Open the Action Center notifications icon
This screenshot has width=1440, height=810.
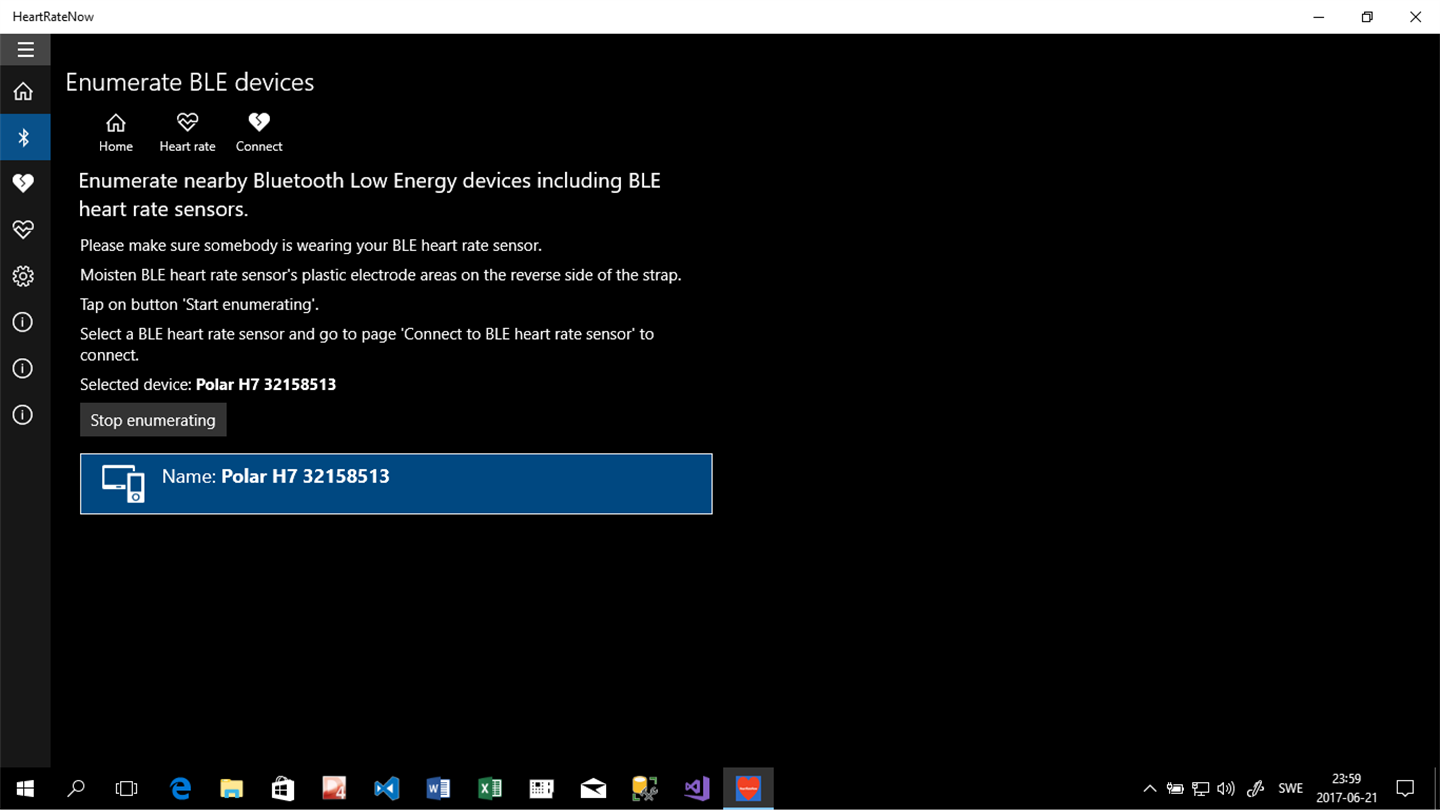point(1405,789)
